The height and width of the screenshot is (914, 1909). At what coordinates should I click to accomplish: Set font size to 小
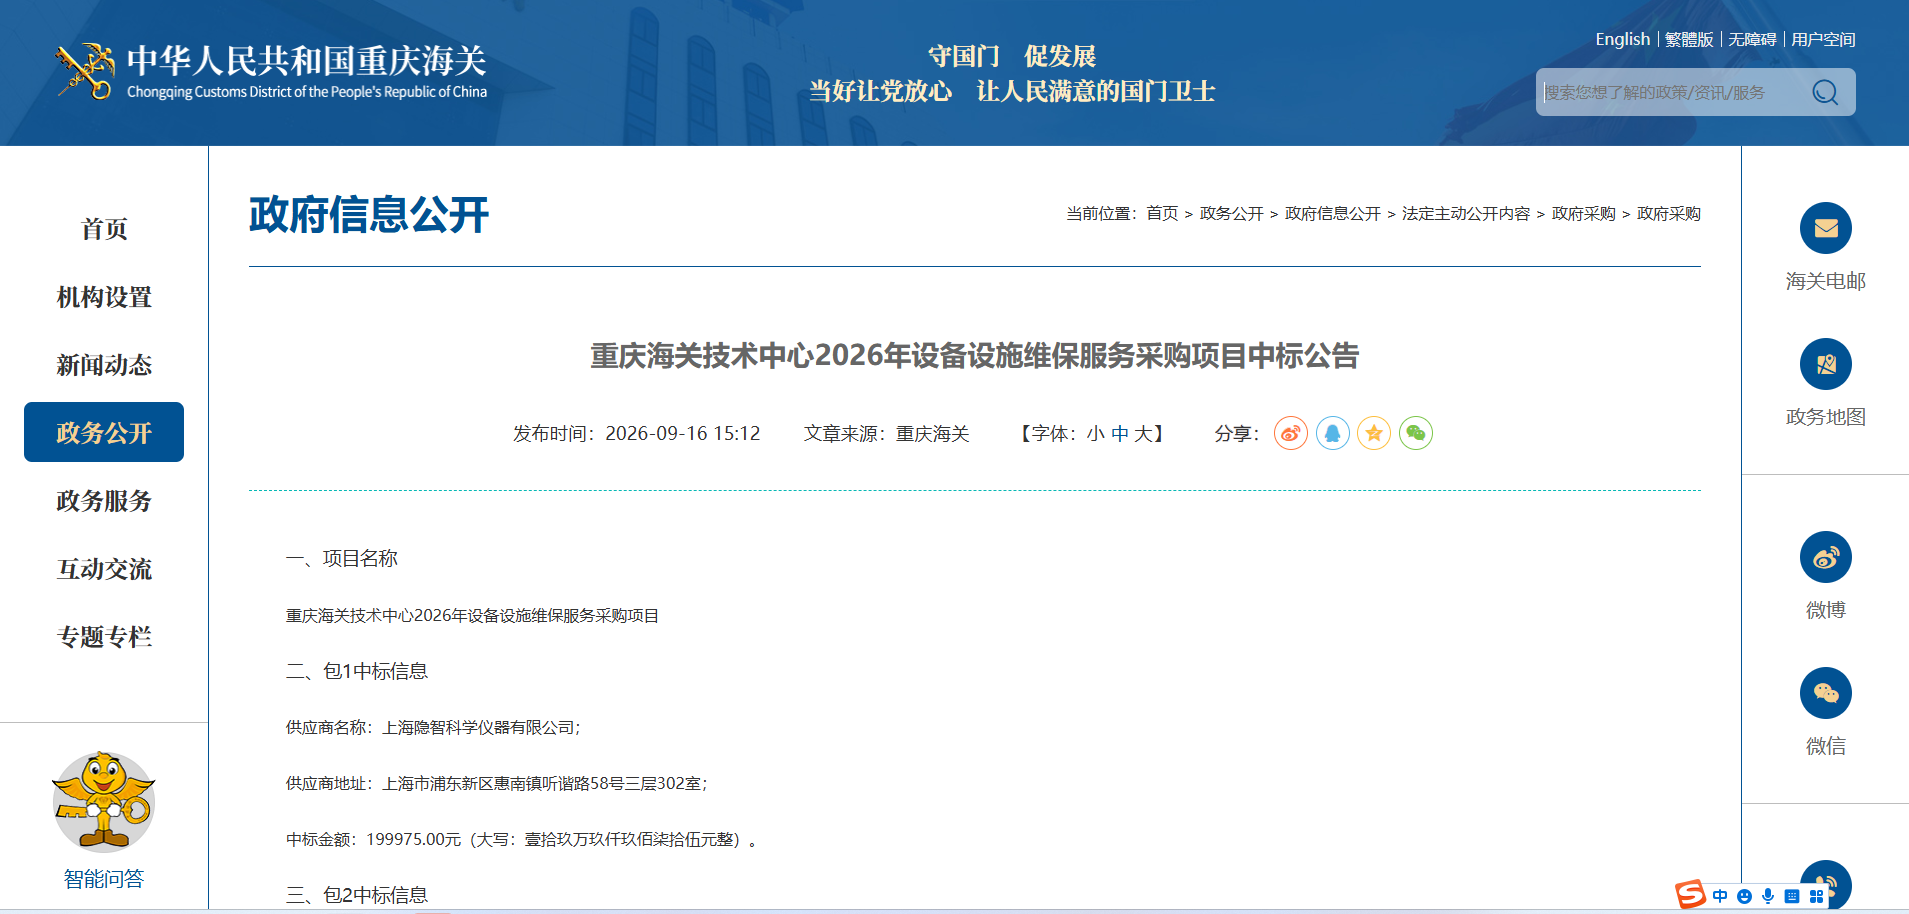click(x=1096, y=434)
